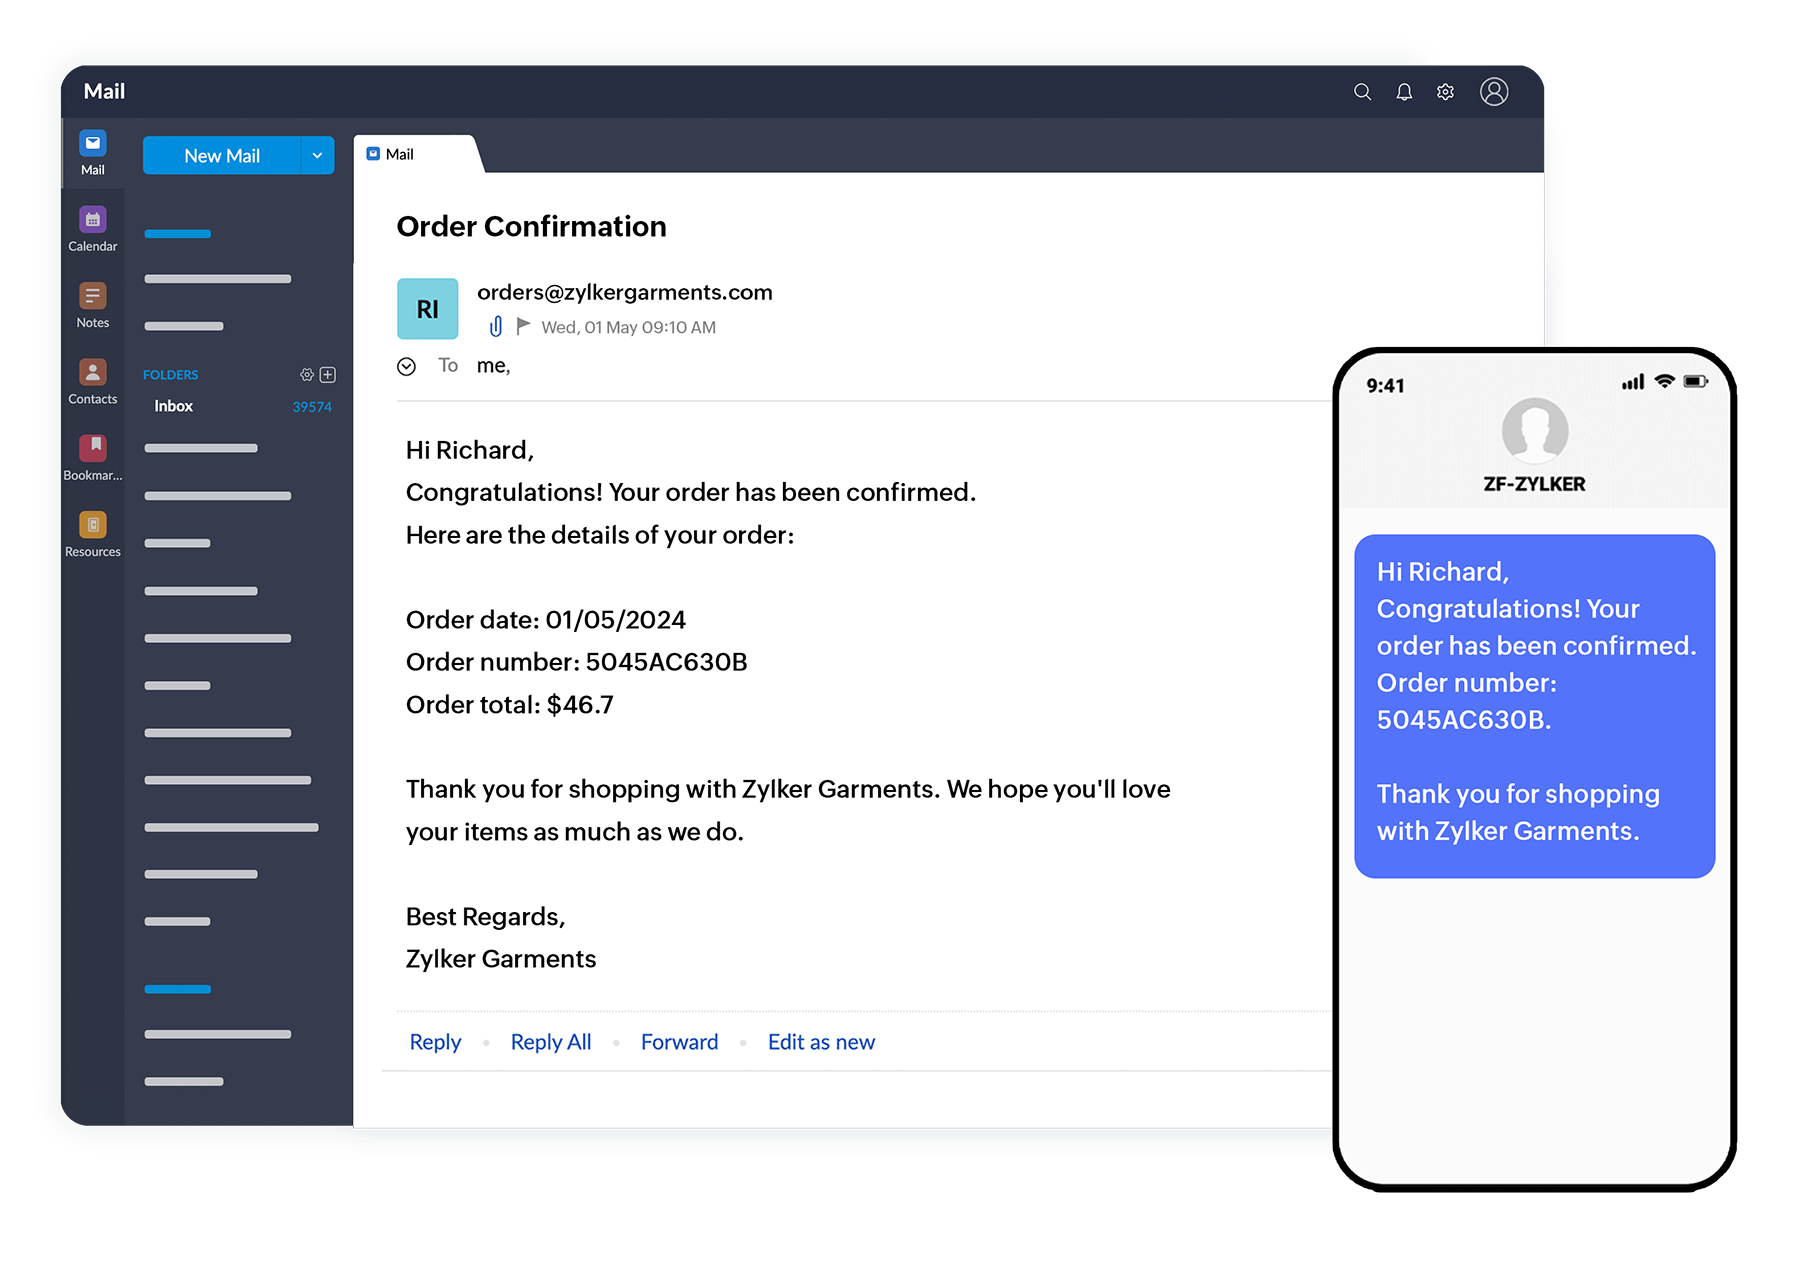This screenshot has width=1800, height=1267.
Task: Flag the Order Confirmation email
Action: (523, 326)
